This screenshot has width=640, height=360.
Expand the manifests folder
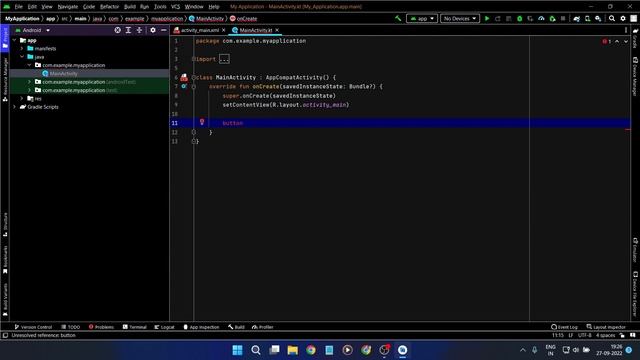tap(22, 49)
